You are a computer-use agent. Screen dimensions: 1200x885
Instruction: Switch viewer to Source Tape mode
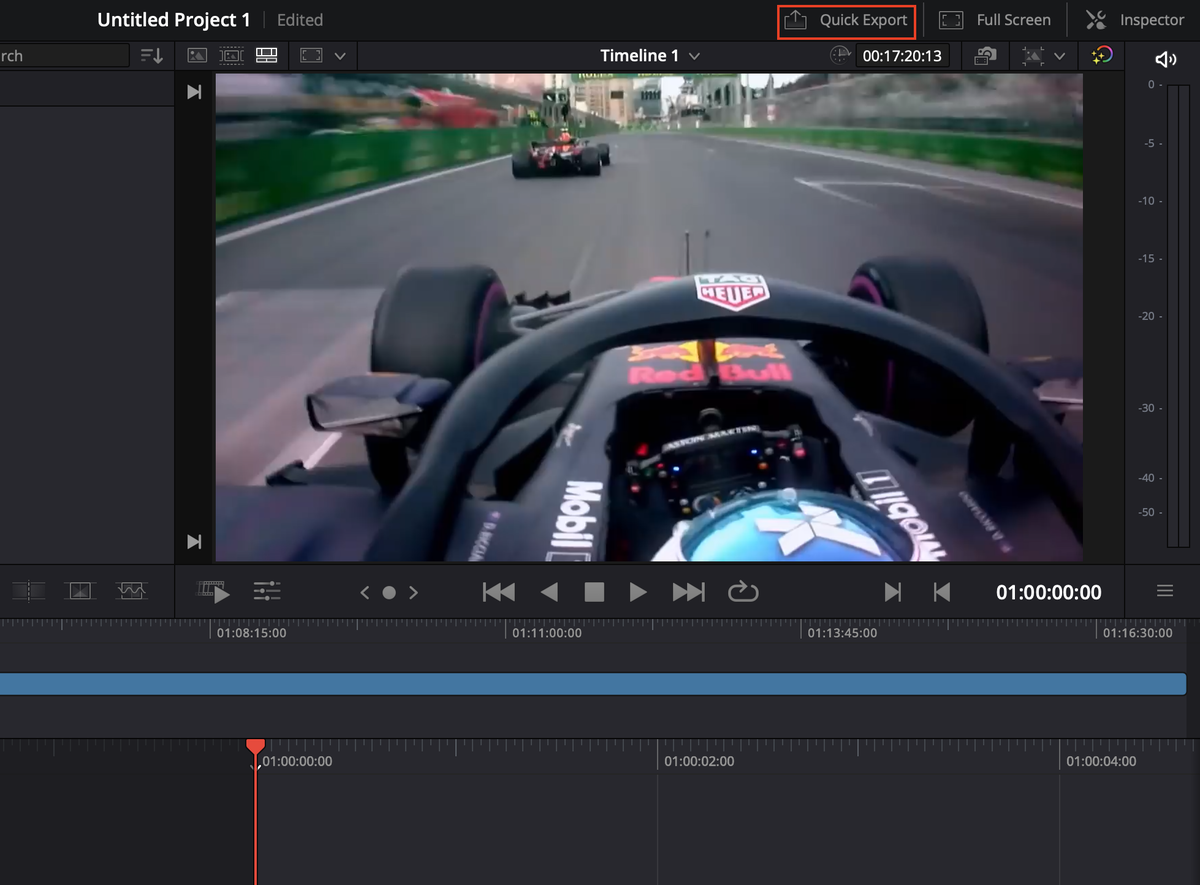pos(232,56)
